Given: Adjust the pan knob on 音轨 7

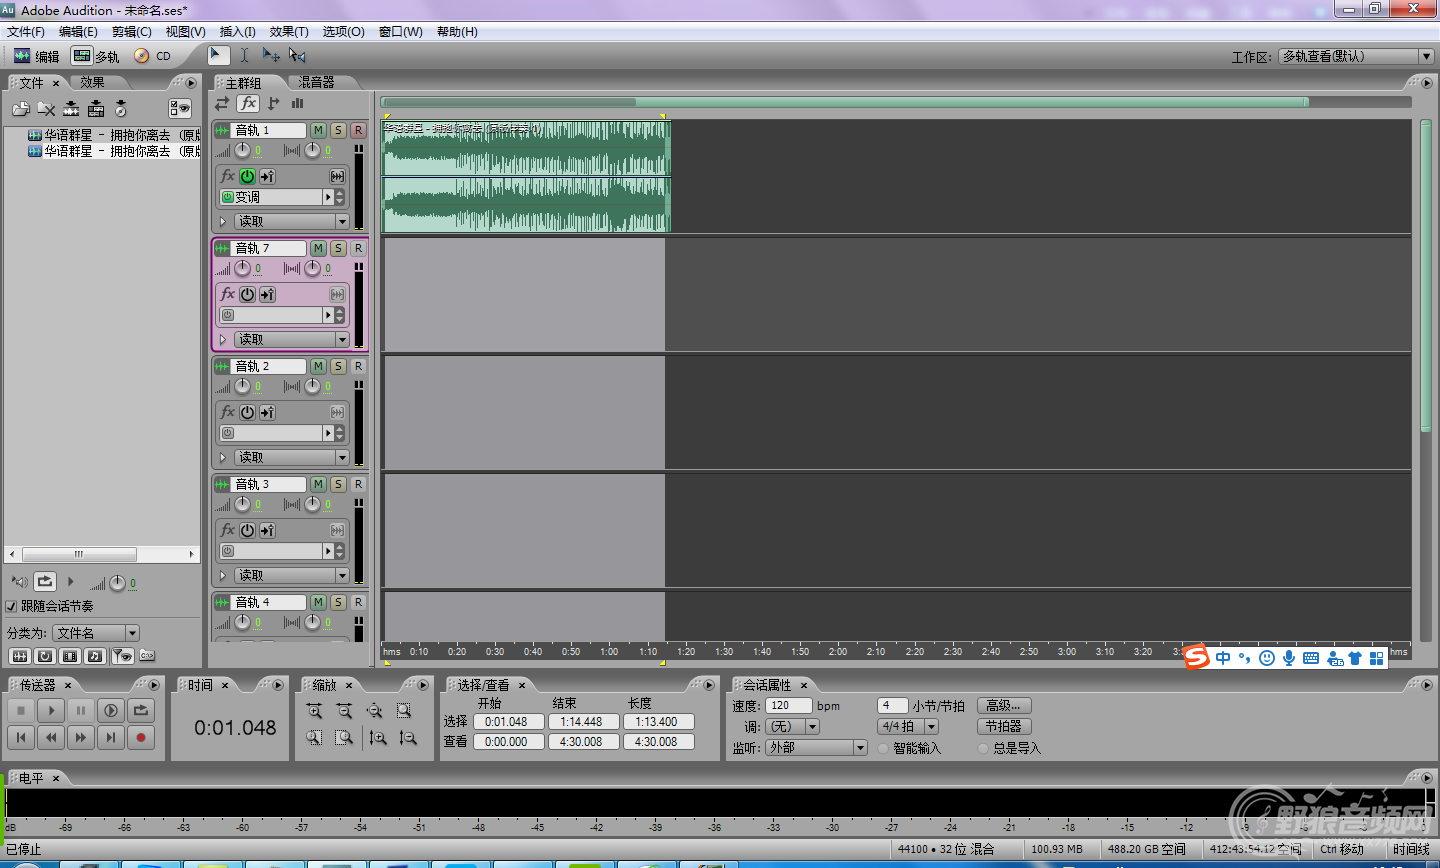Looking at the screenshot, I should click(x=312, y=268).
